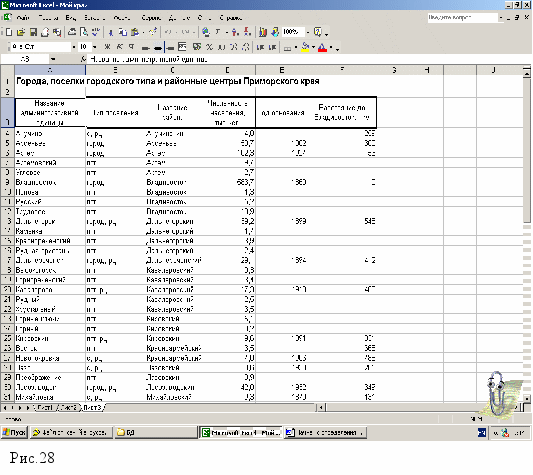The height and width of the screenshot is (475, 533).
Task: Sort ascending A to Z
Action: [235, 32]
